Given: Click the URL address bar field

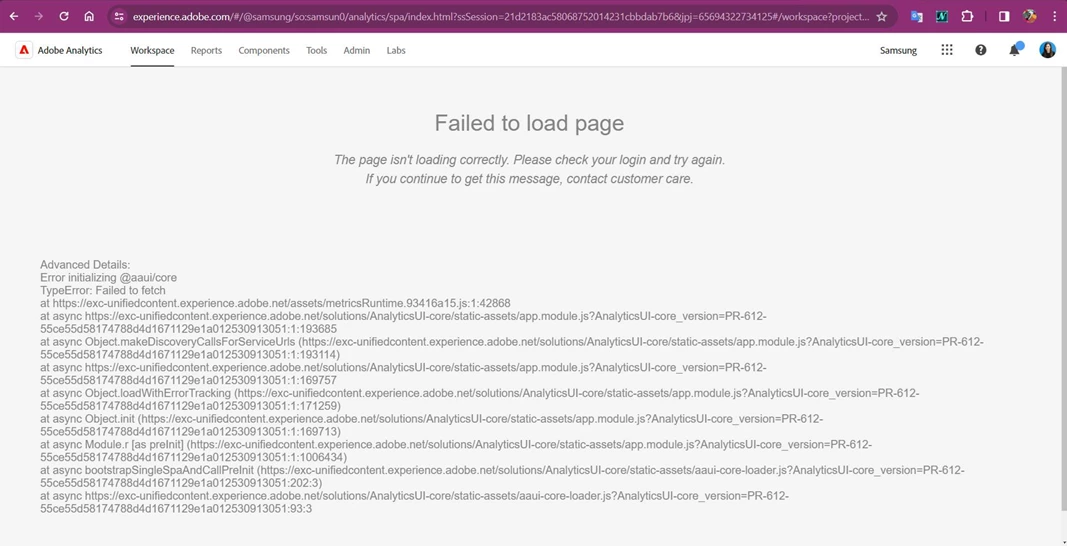Looking at the screenshot, I should coord(500,16).
